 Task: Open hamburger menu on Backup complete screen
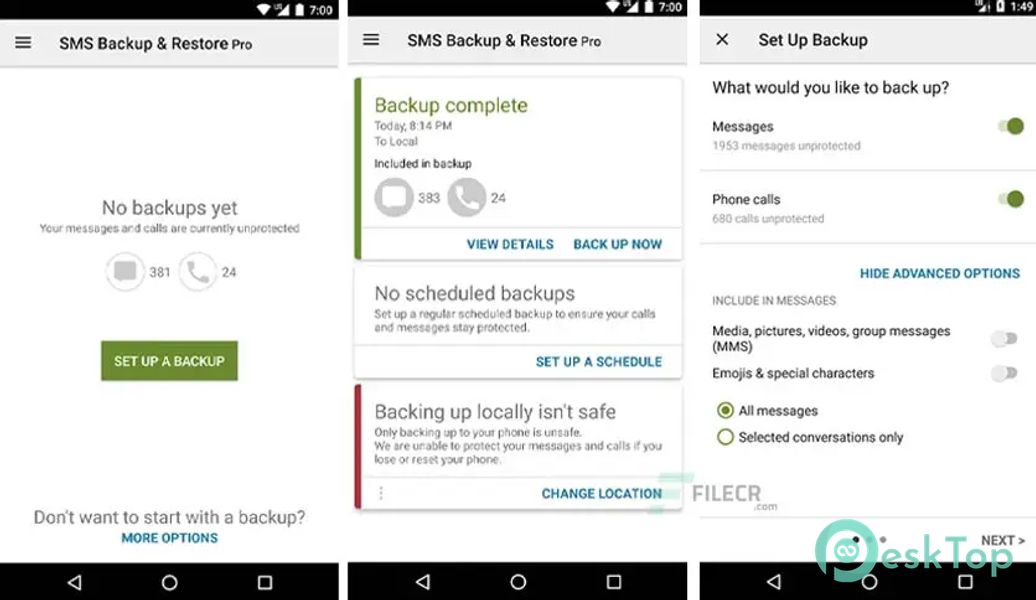[x=371, y=40]
